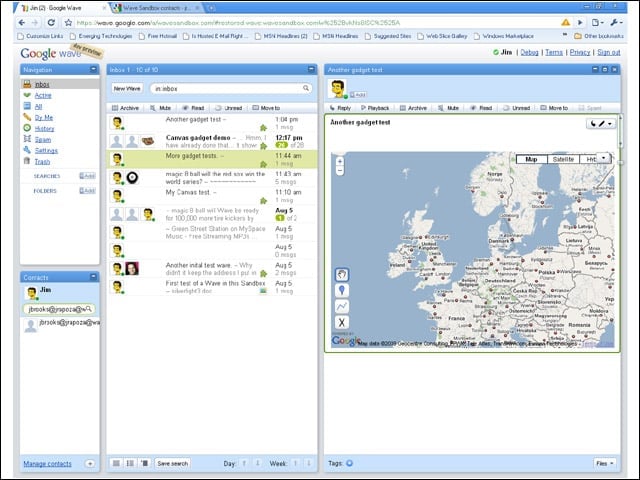Click the New Wave button
The height and width of the screenshot is (480, 640).
[x=127, y=88]
